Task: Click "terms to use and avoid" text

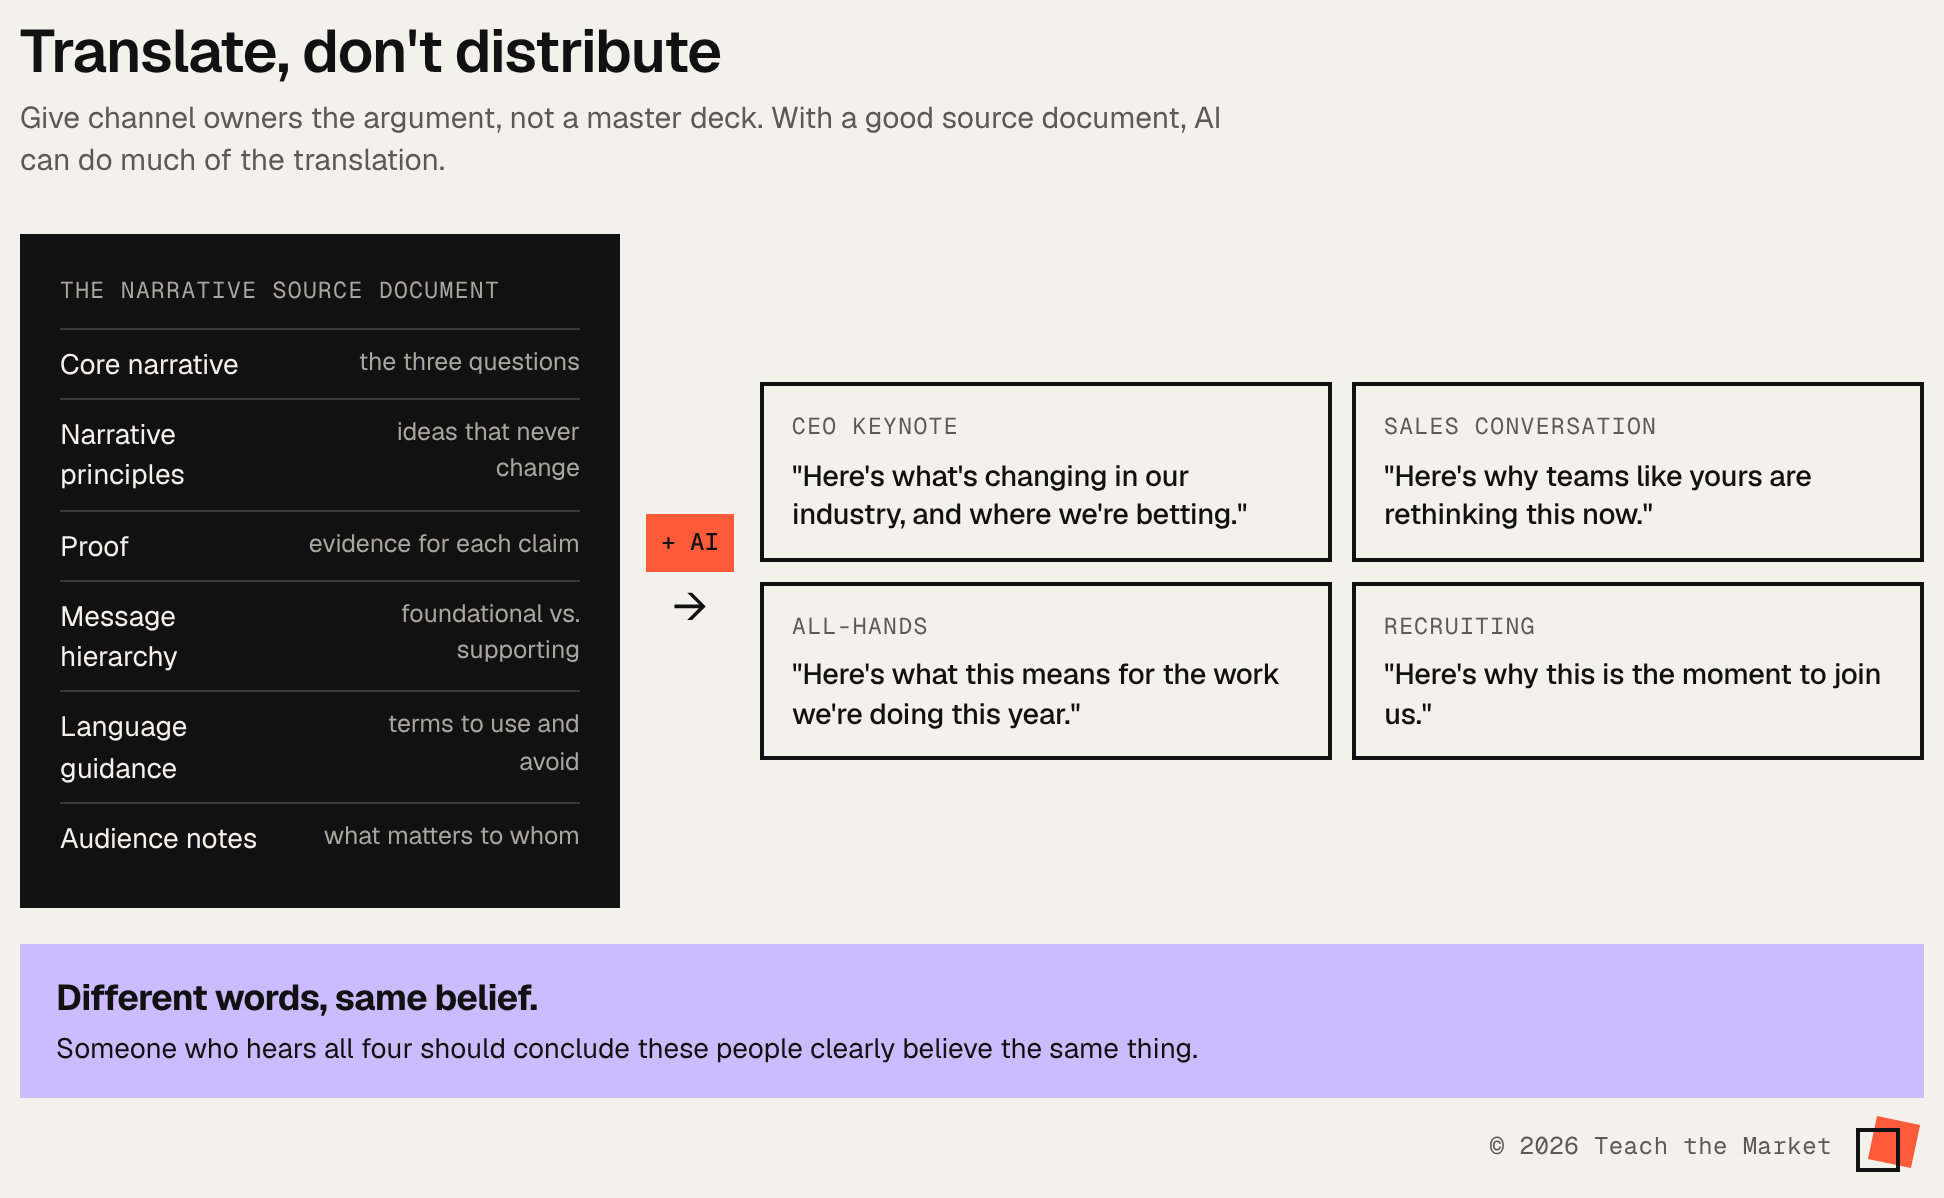Action: [484, 743]
